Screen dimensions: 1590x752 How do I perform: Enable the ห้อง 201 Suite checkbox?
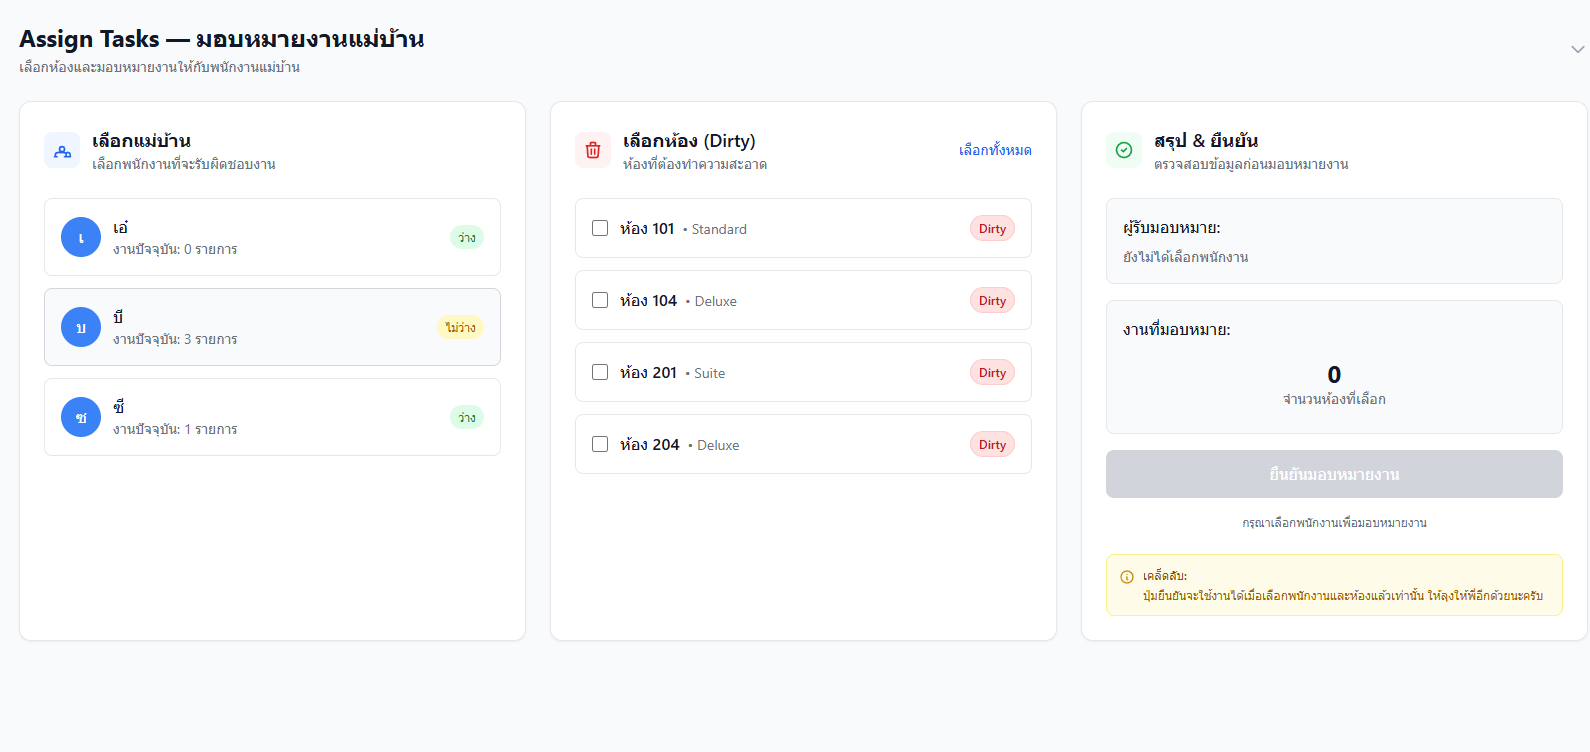tap(600, 372)
